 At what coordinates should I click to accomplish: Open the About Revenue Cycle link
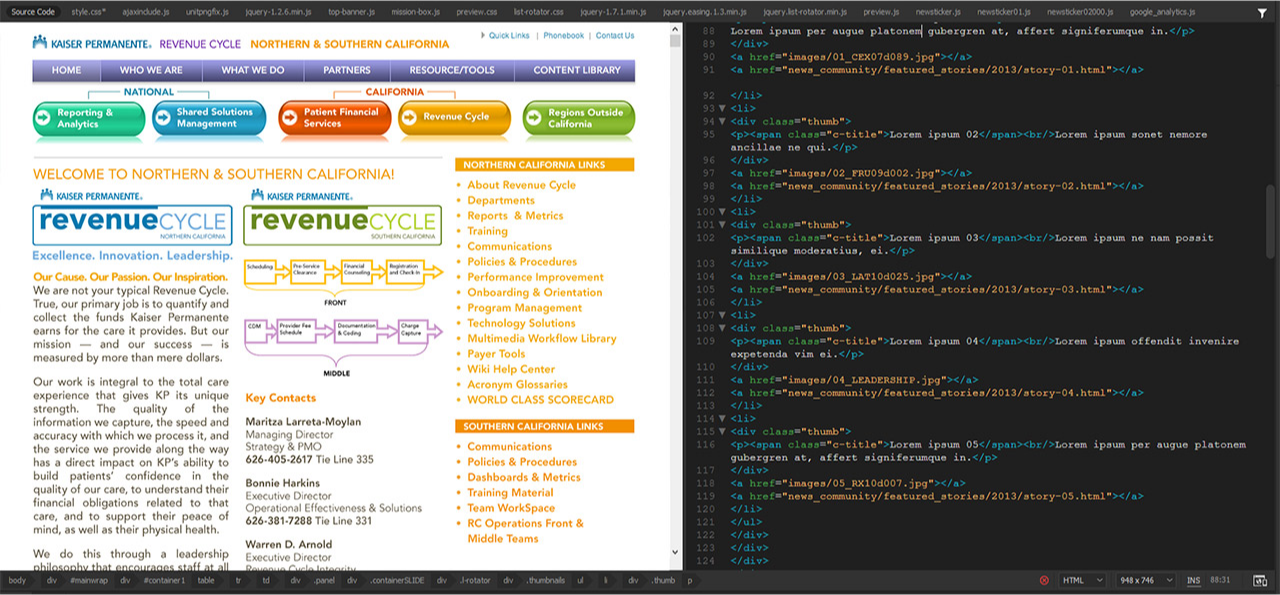[521, 185]
